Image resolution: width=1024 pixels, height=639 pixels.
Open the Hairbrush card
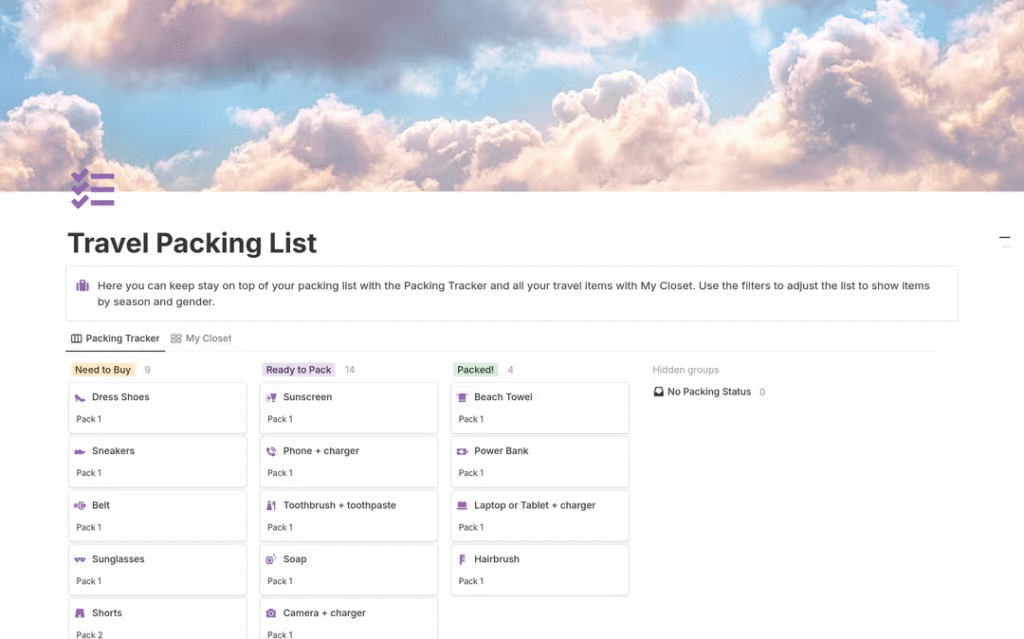[x=539, y=570]
